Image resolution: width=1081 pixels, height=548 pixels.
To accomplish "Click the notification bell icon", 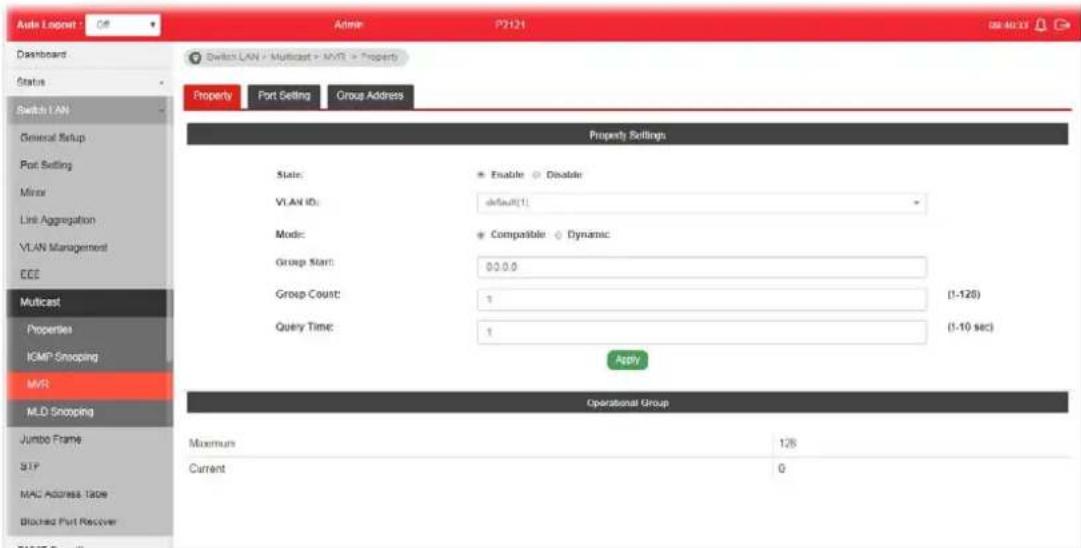I will tap(1042, 25).
